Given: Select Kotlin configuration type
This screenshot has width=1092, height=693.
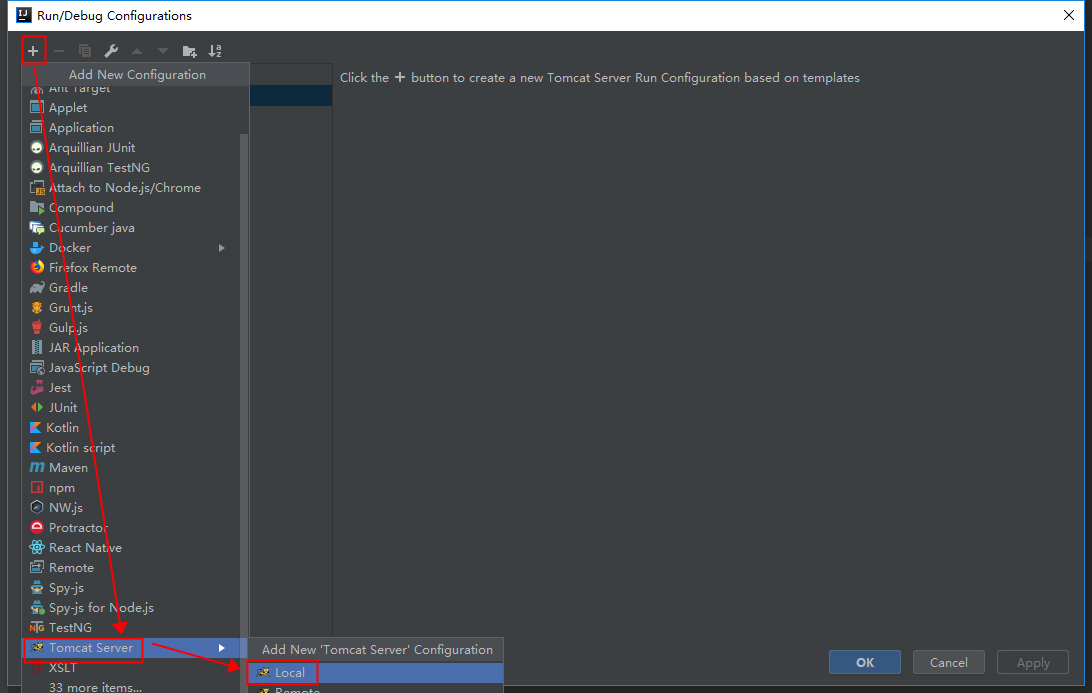Looking at the screenshot, I should tap(131, 428).
